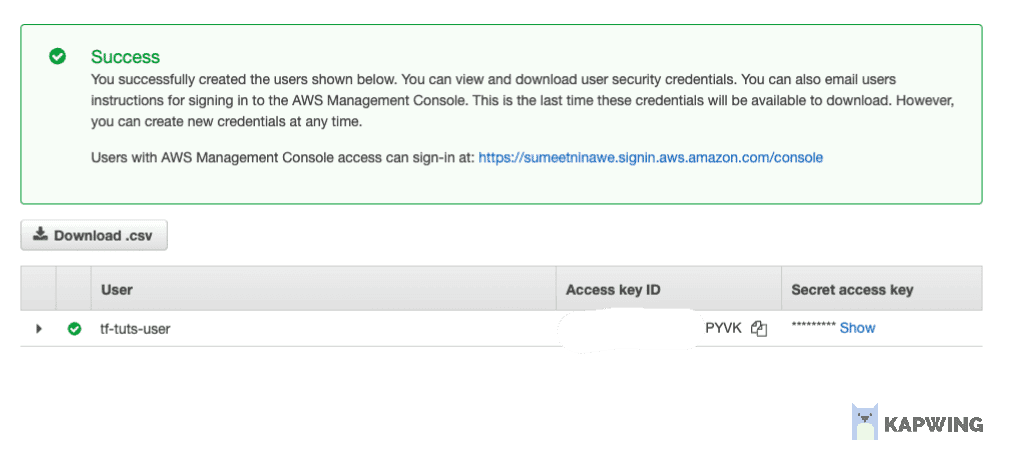Viewport: 1012px width, 456px height.
Task: Click the empty first header cell of the table
Action: (39, 290)
